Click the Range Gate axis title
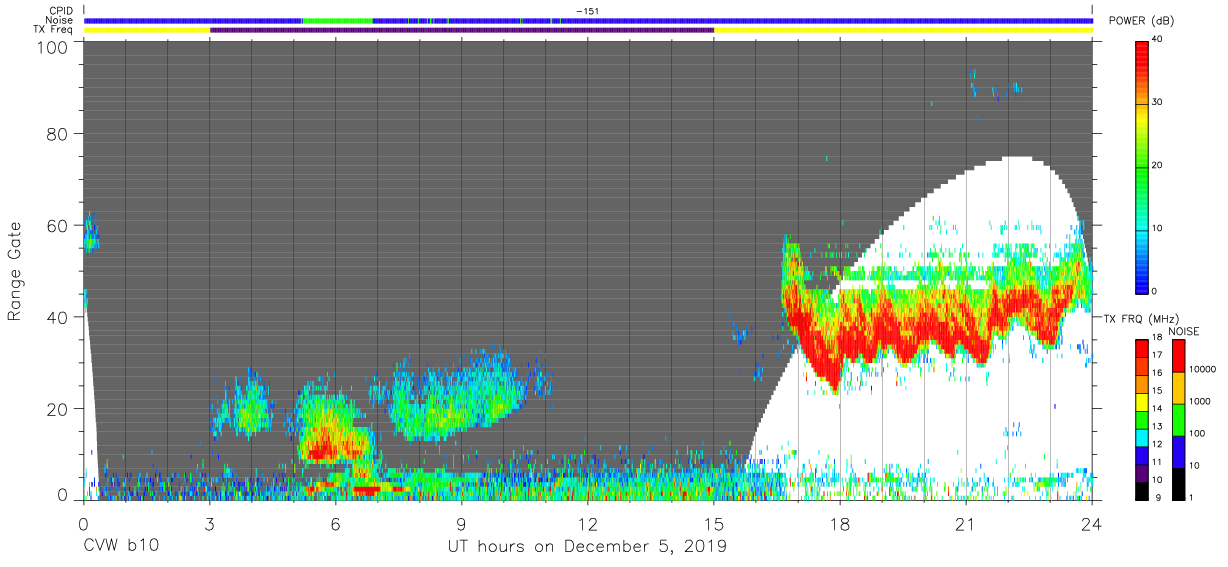This screenshot has height=567, width=1228. coord(15,272)
